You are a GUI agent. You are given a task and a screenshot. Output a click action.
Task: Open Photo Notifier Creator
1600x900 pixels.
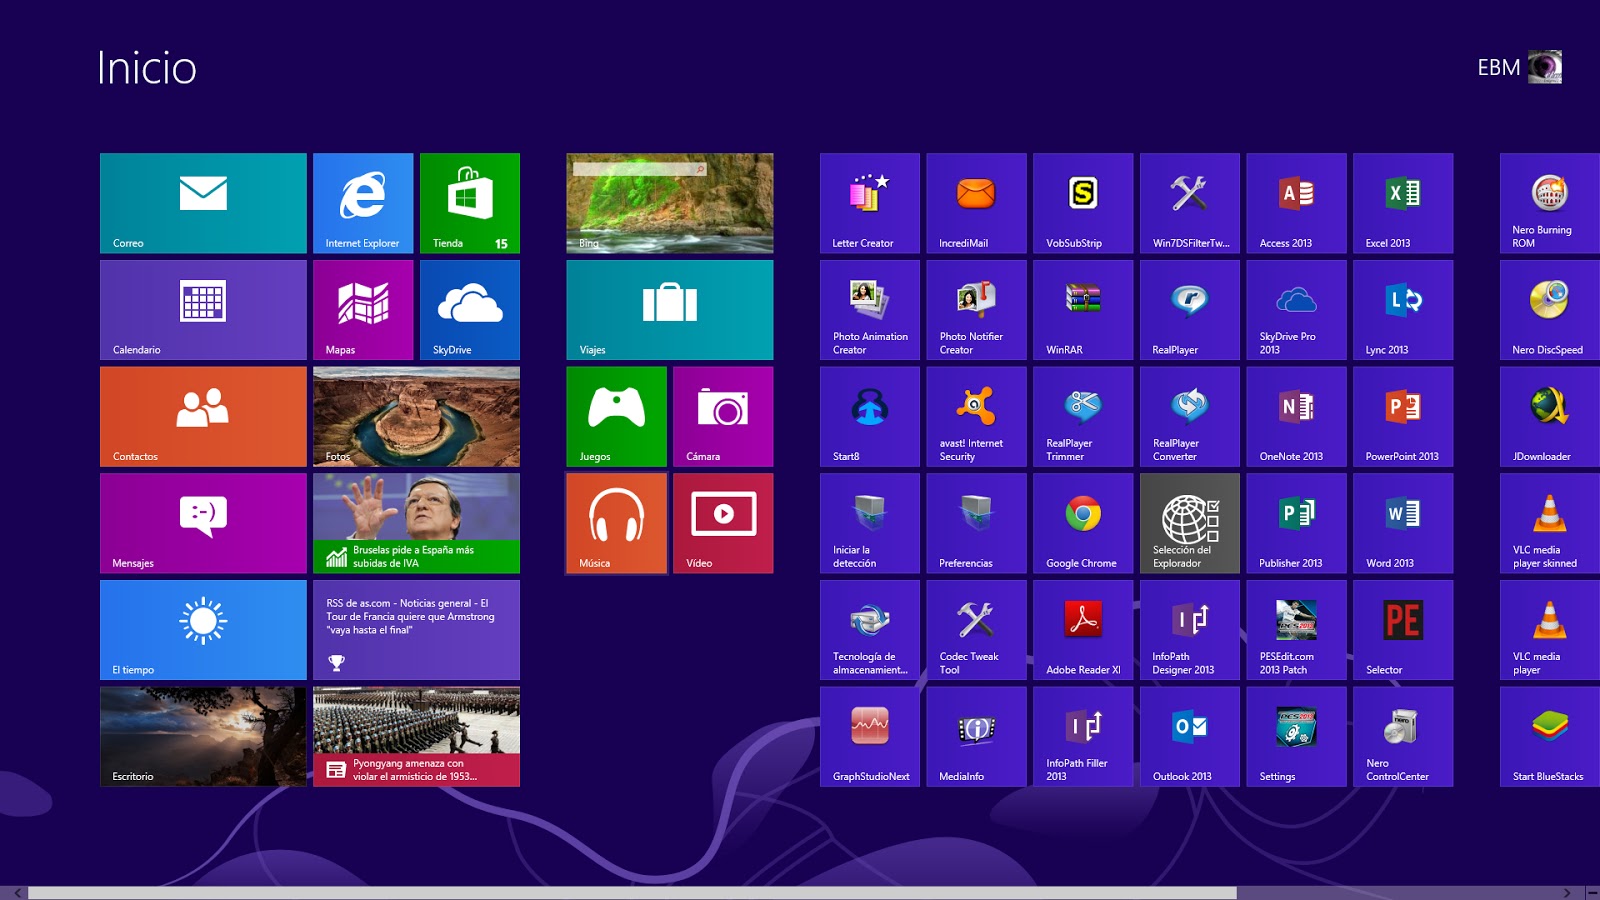[x=976, y=310]
